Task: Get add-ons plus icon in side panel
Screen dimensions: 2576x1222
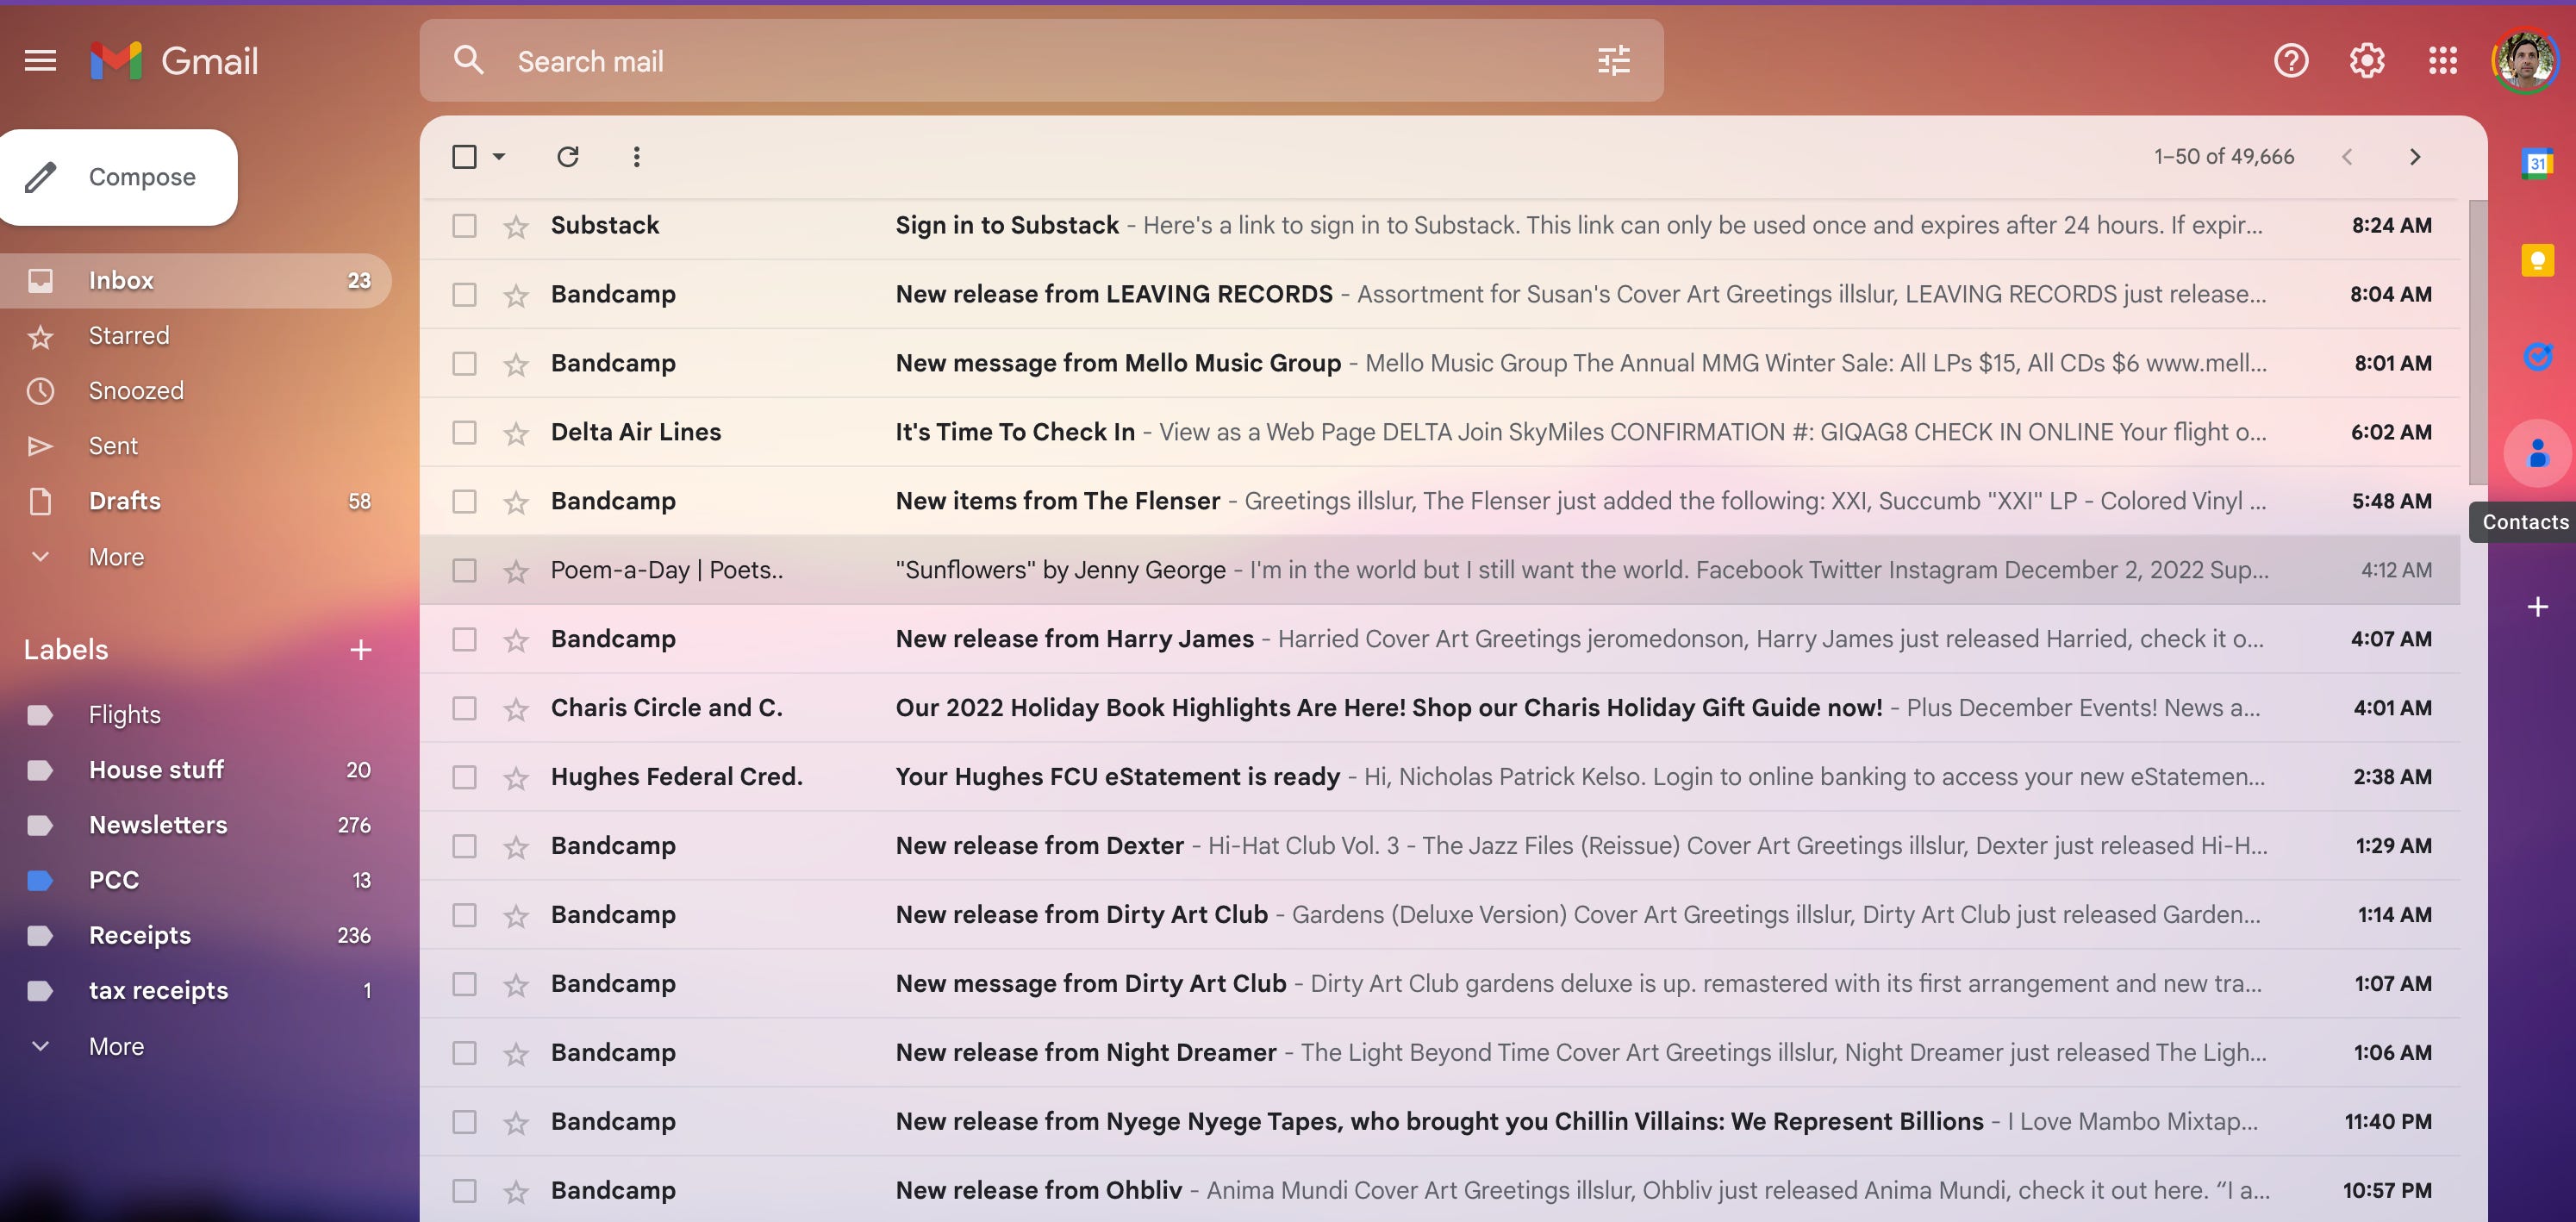Action: pyautogui.click(x=2537, y=606)
